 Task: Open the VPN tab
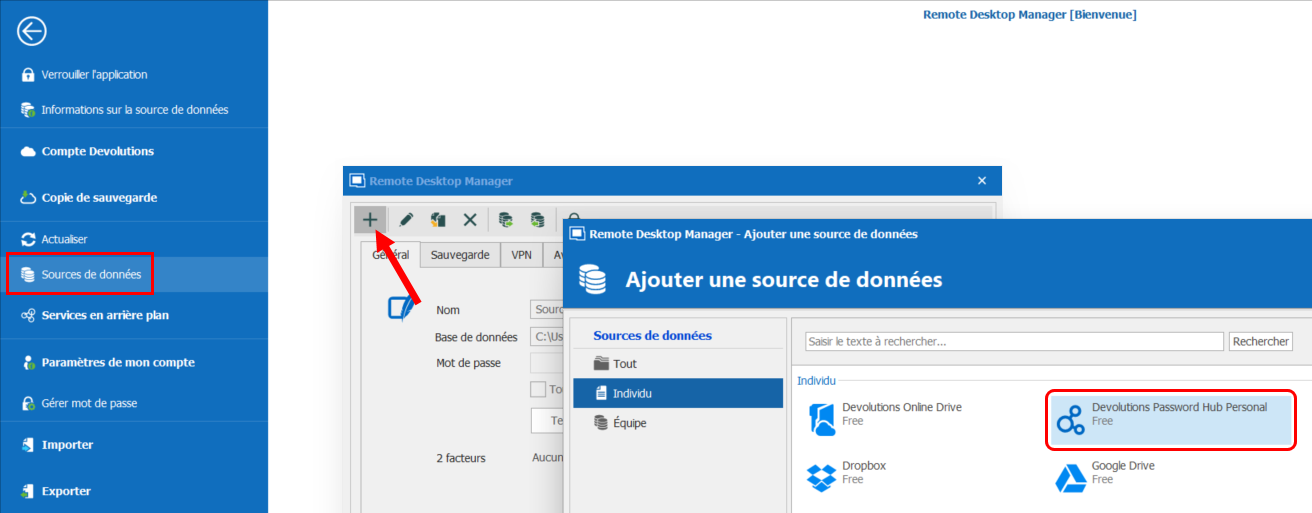click(x=521, y=255)
